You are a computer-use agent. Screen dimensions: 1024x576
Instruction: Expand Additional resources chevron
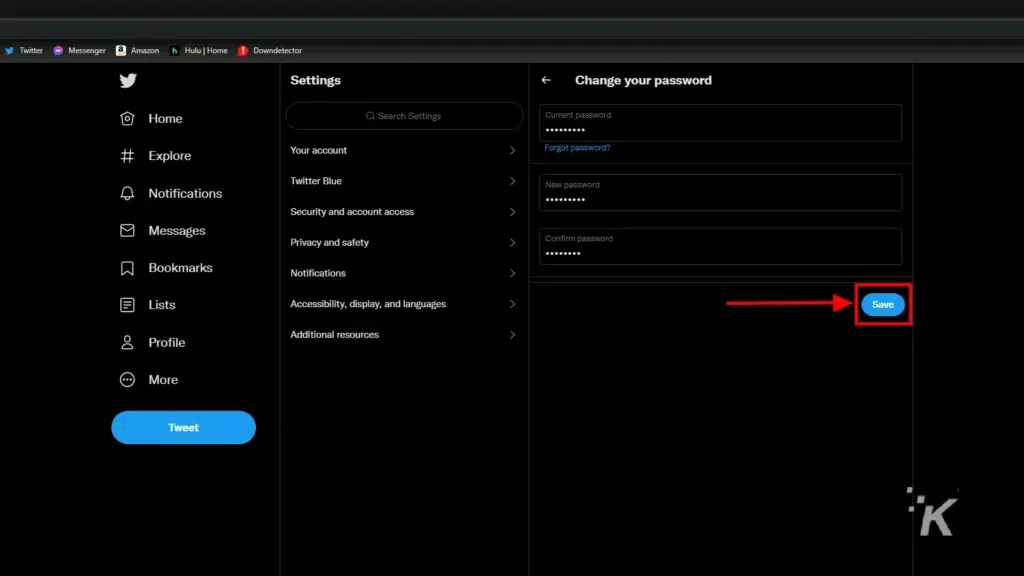pyautogui.click(x=513, y=334)
